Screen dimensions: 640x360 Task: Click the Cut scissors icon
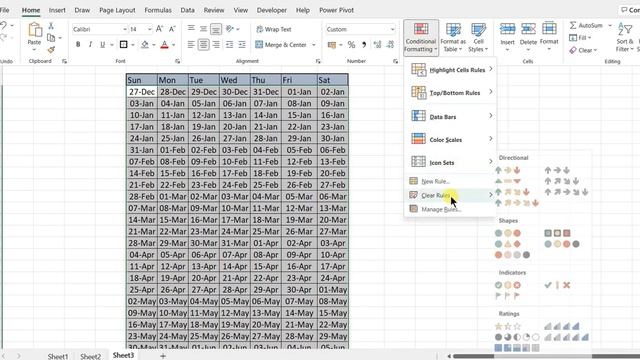(51, 26)
